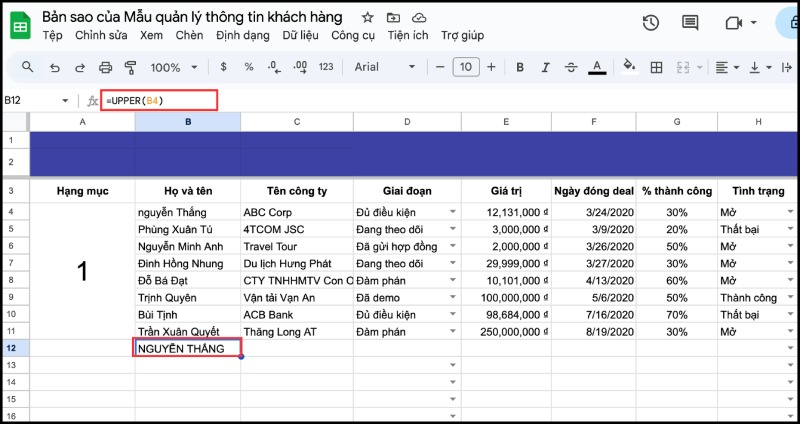Open the Công cụ menu

(x=353, y=35)
